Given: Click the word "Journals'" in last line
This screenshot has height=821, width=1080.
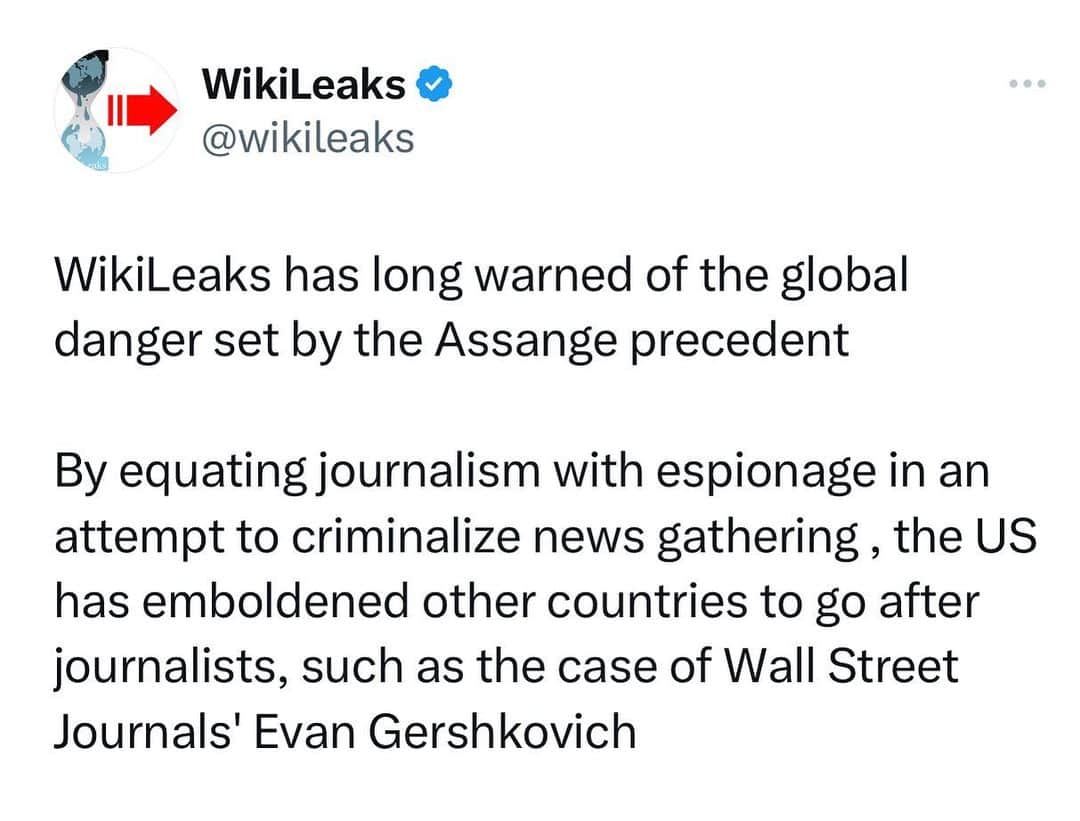Looking at the screenshot, I should pyautogui.click(x=143, y=731).
